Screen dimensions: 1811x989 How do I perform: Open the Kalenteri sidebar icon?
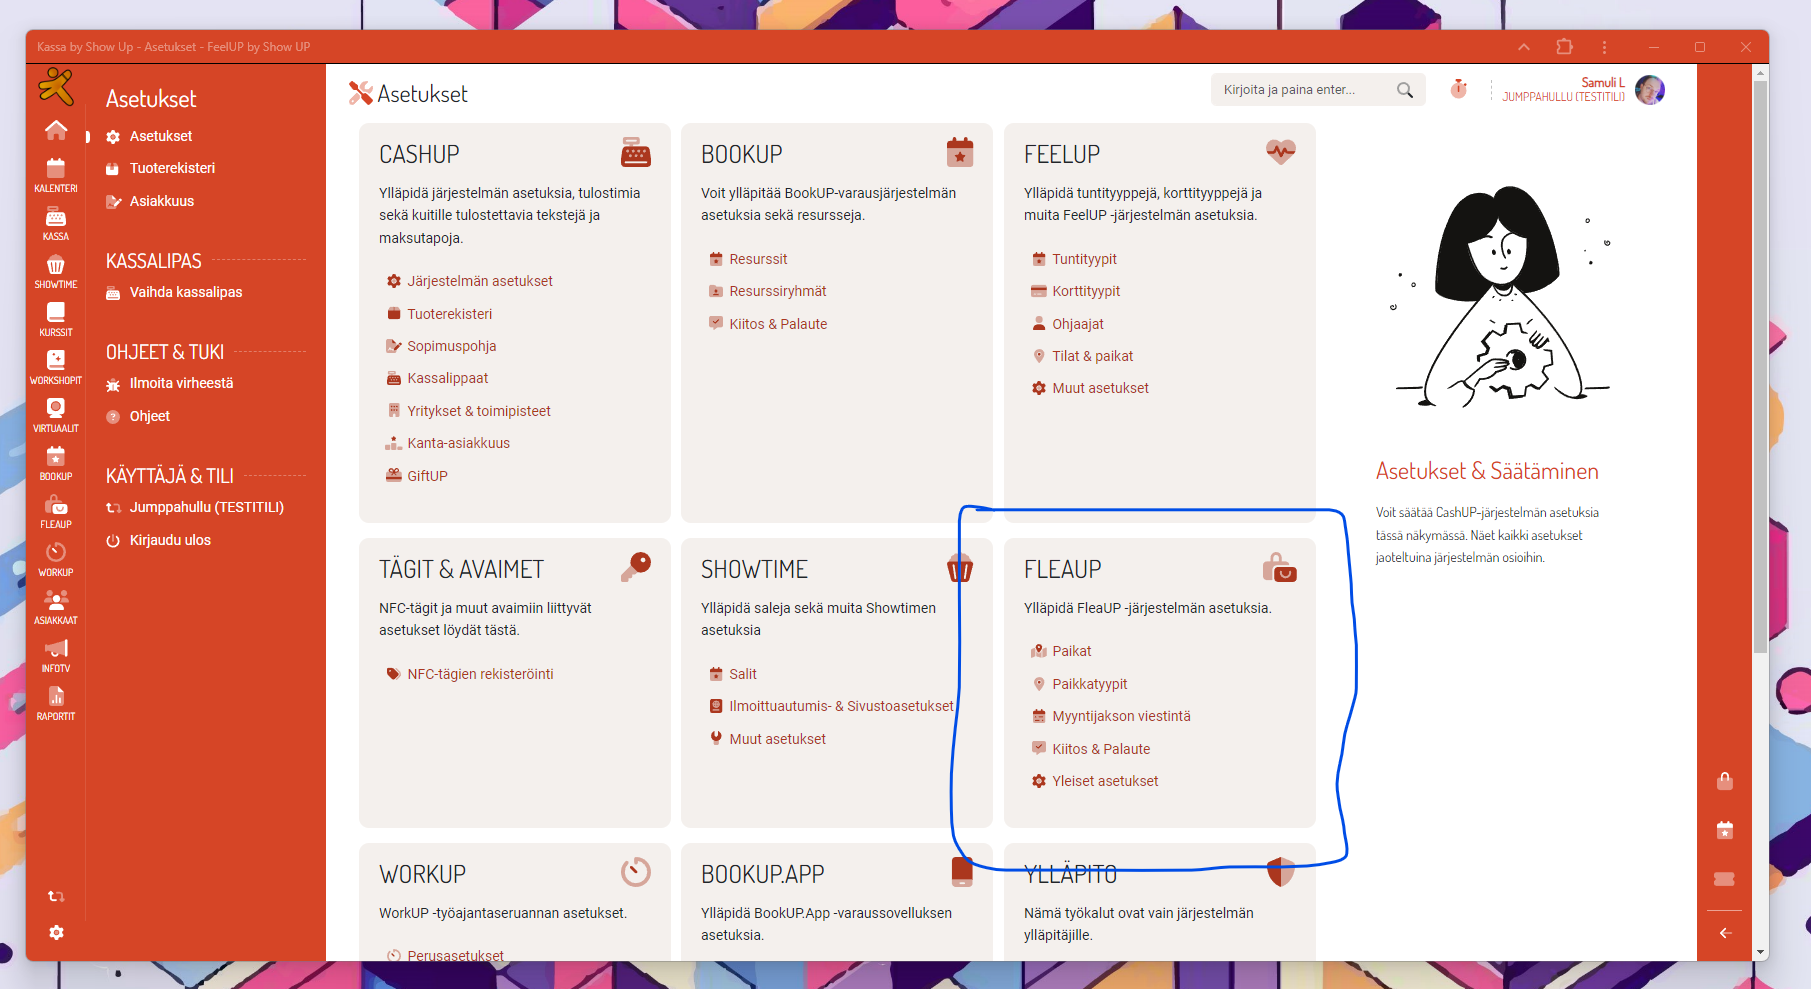click(56, 174)
